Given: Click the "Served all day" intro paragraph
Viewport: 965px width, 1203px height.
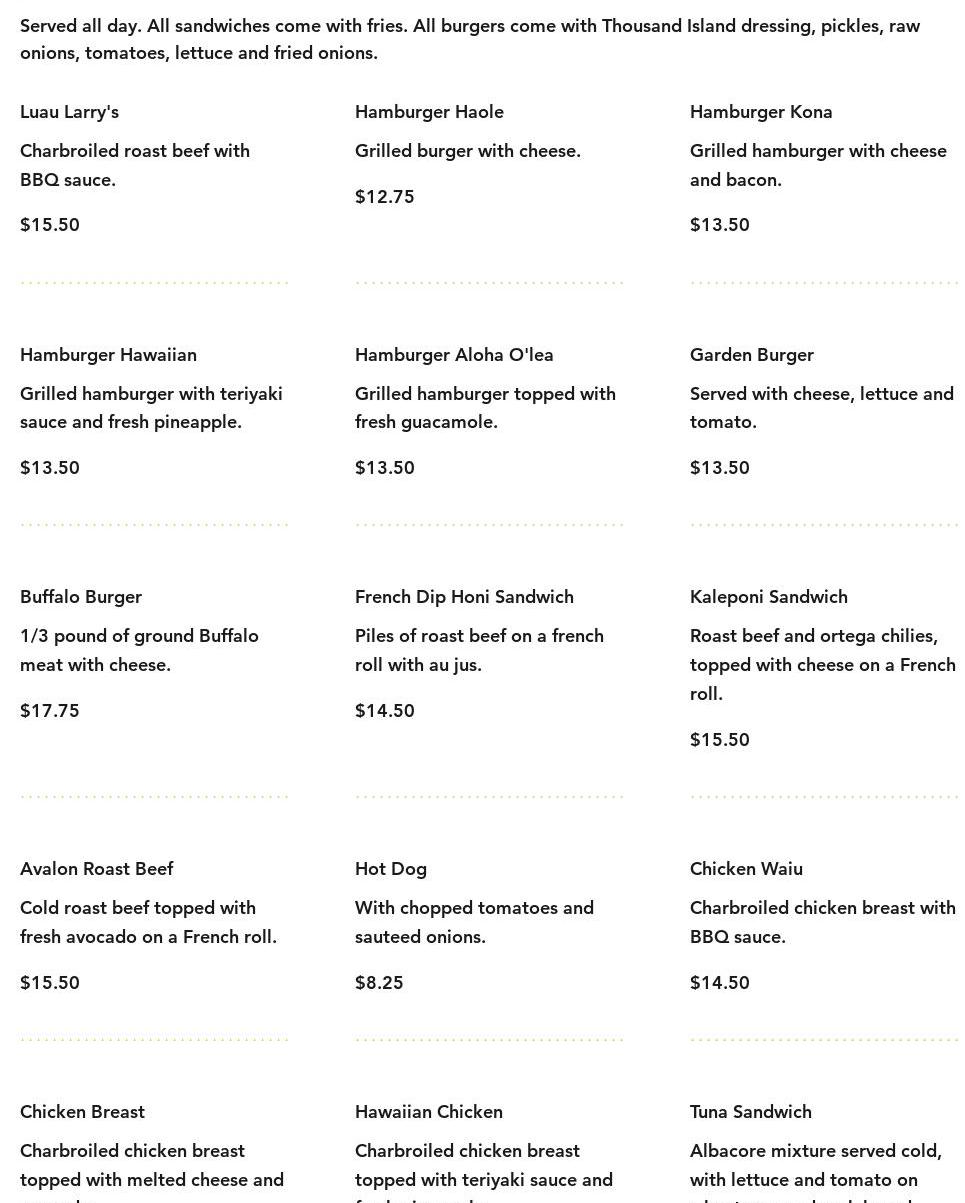Looking at the screenshot, I should 470,39.
